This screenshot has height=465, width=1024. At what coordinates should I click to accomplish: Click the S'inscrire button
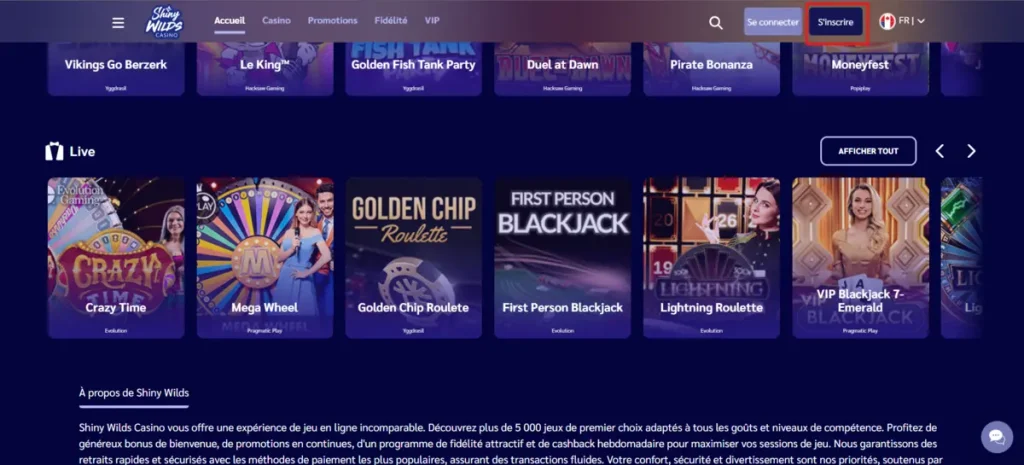click(x=835, y=22)
